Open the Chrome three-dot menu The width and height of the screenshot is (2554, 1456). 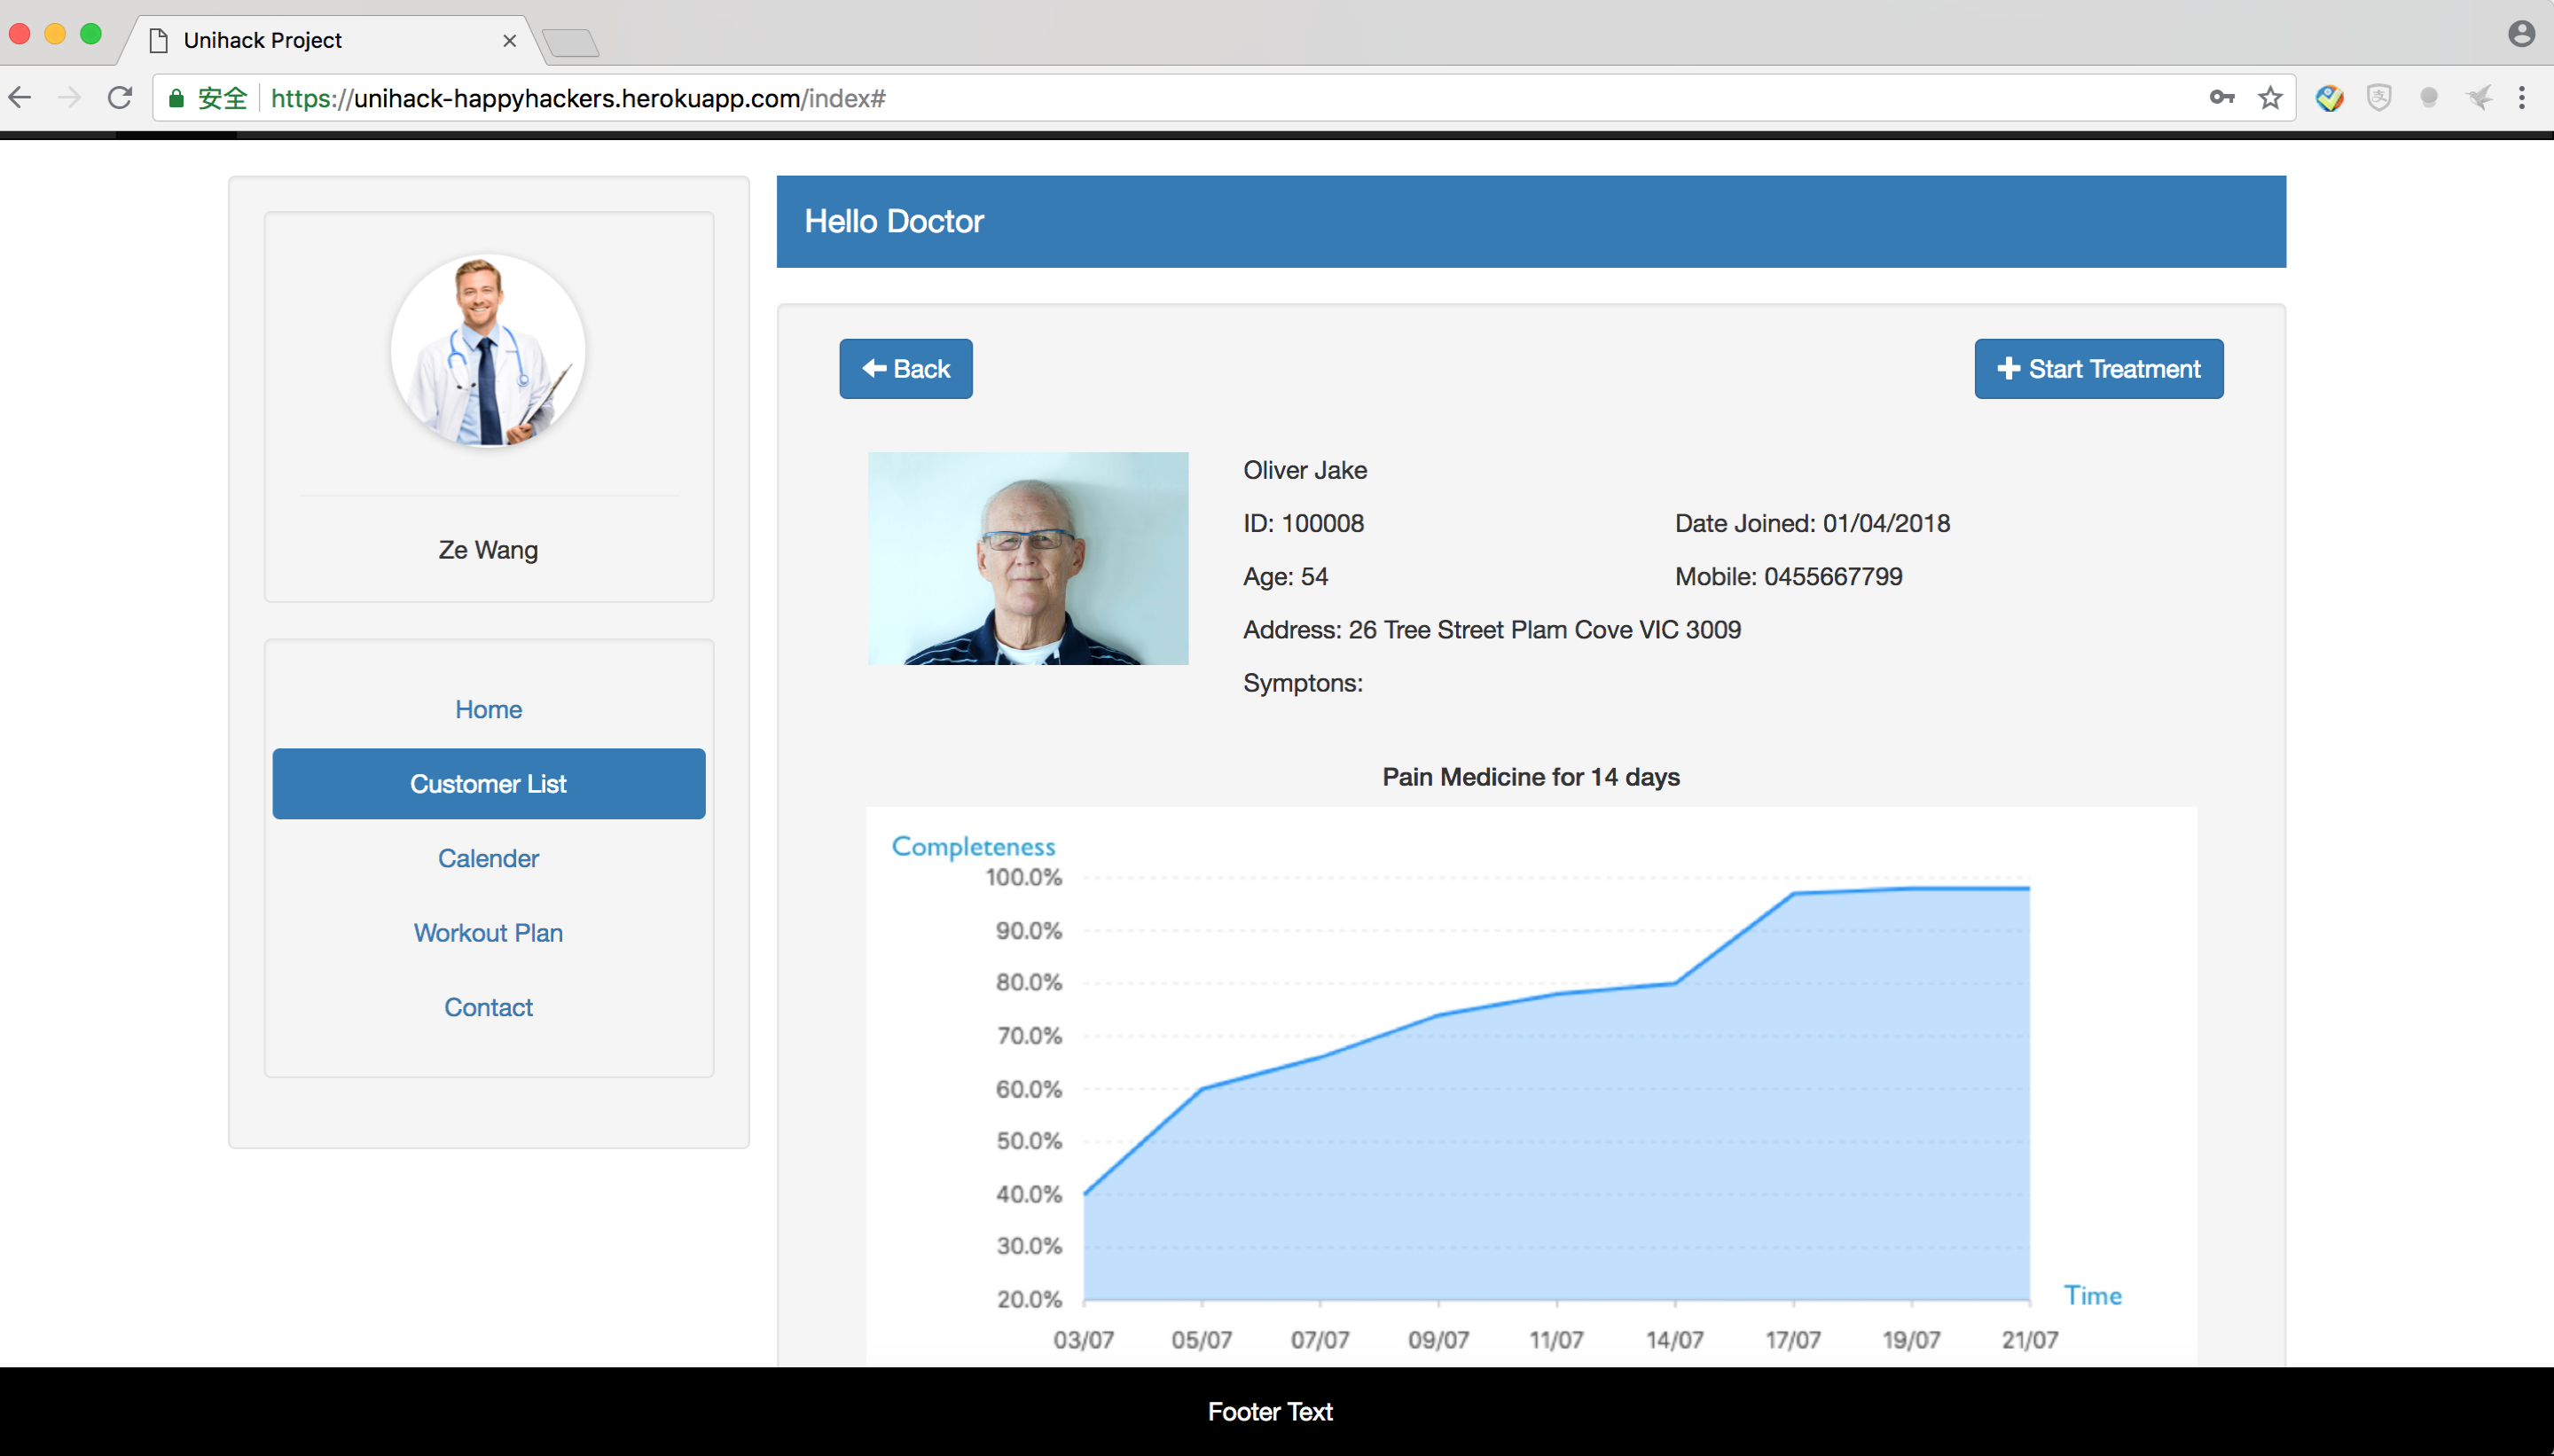2522,98
